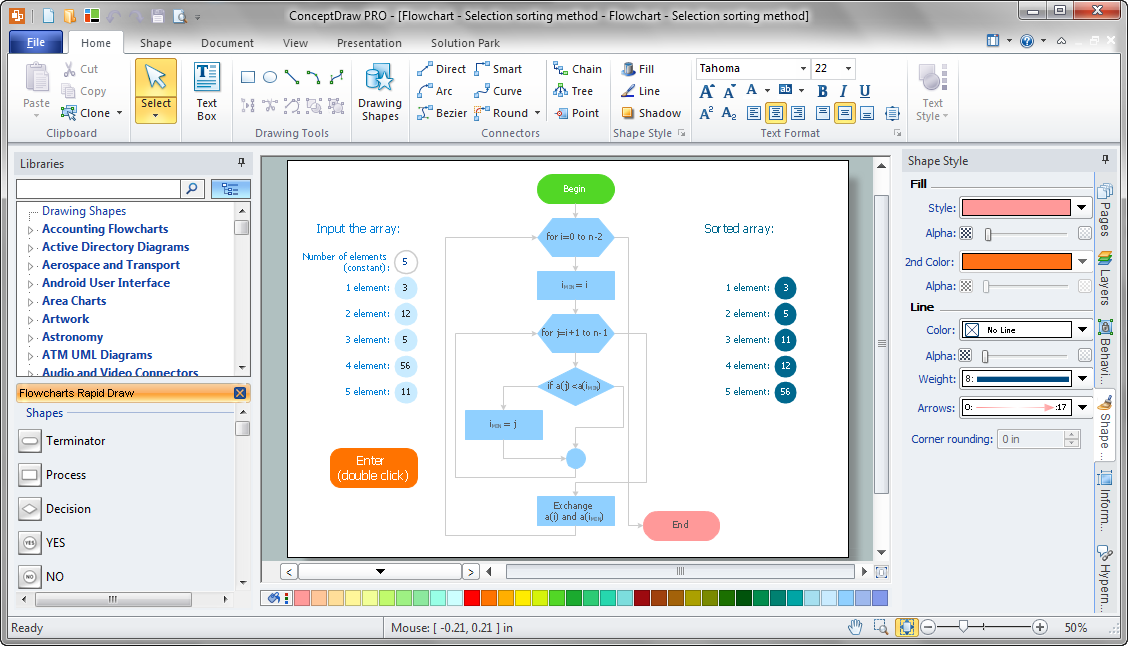Click the Corner rounding input field
The width and height of the screenshot is (1128, 646).
coord(1029,439)
